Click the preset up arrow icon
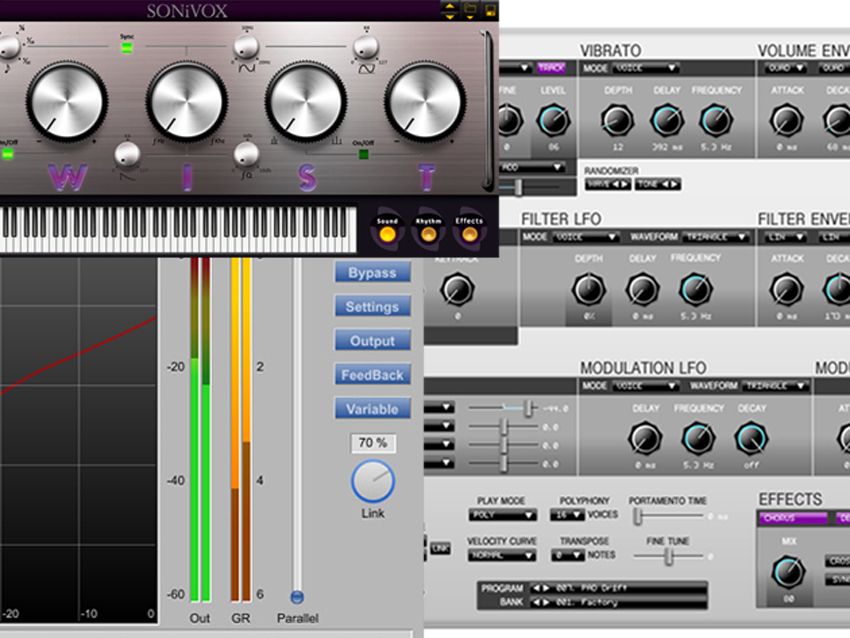Image resolution: width=850 pixels, height=638 pixels. (x=450, y=6)
